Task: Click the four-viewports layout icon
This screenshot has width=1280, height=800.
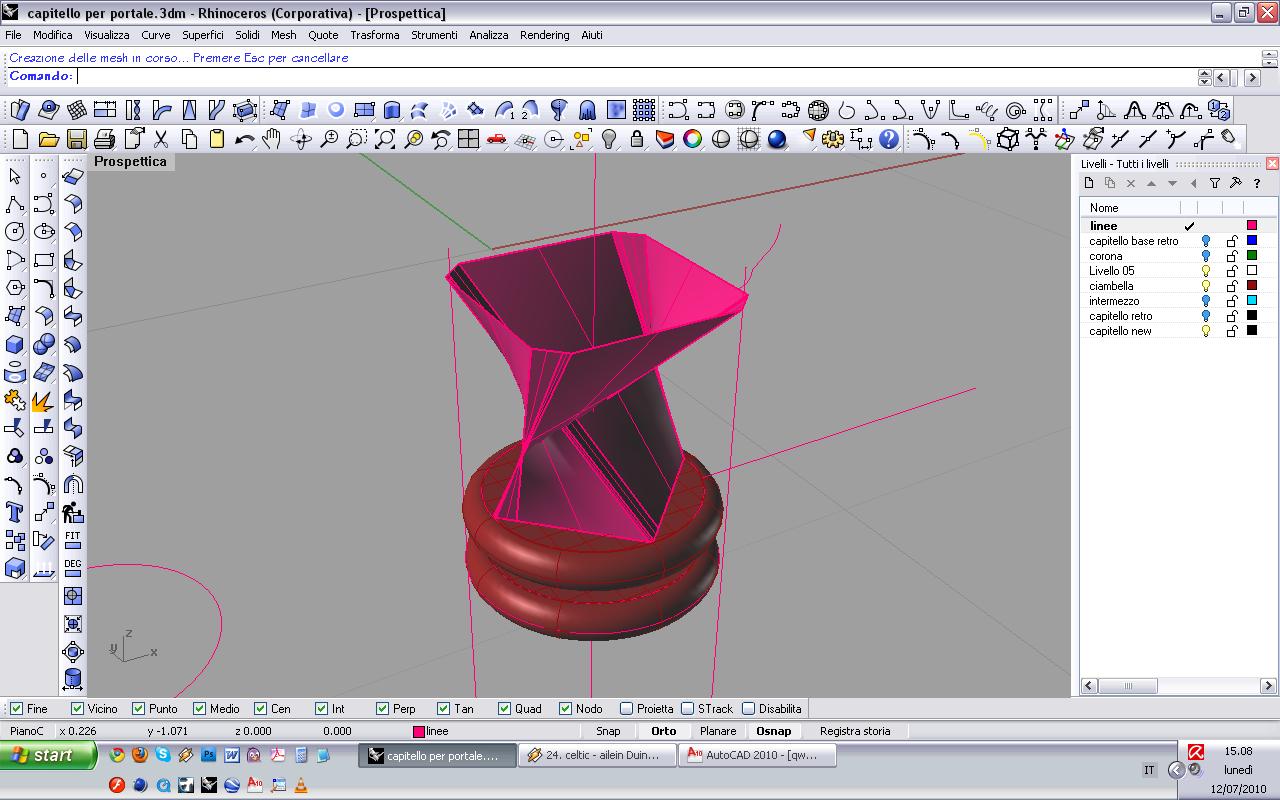Action: 468,139
